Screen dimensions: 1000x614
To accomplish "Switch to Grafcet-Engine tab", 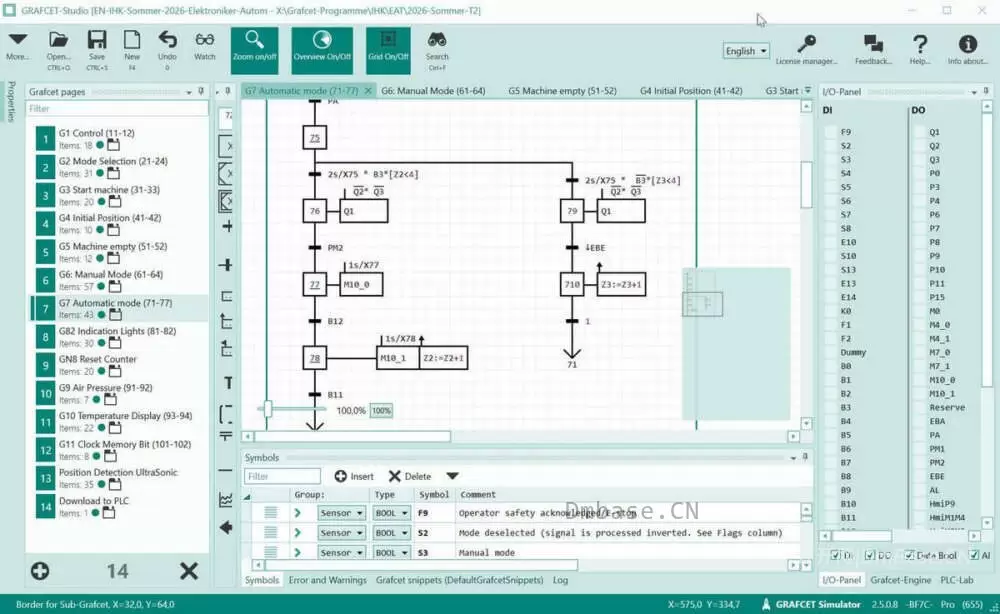I will (901, 580).
